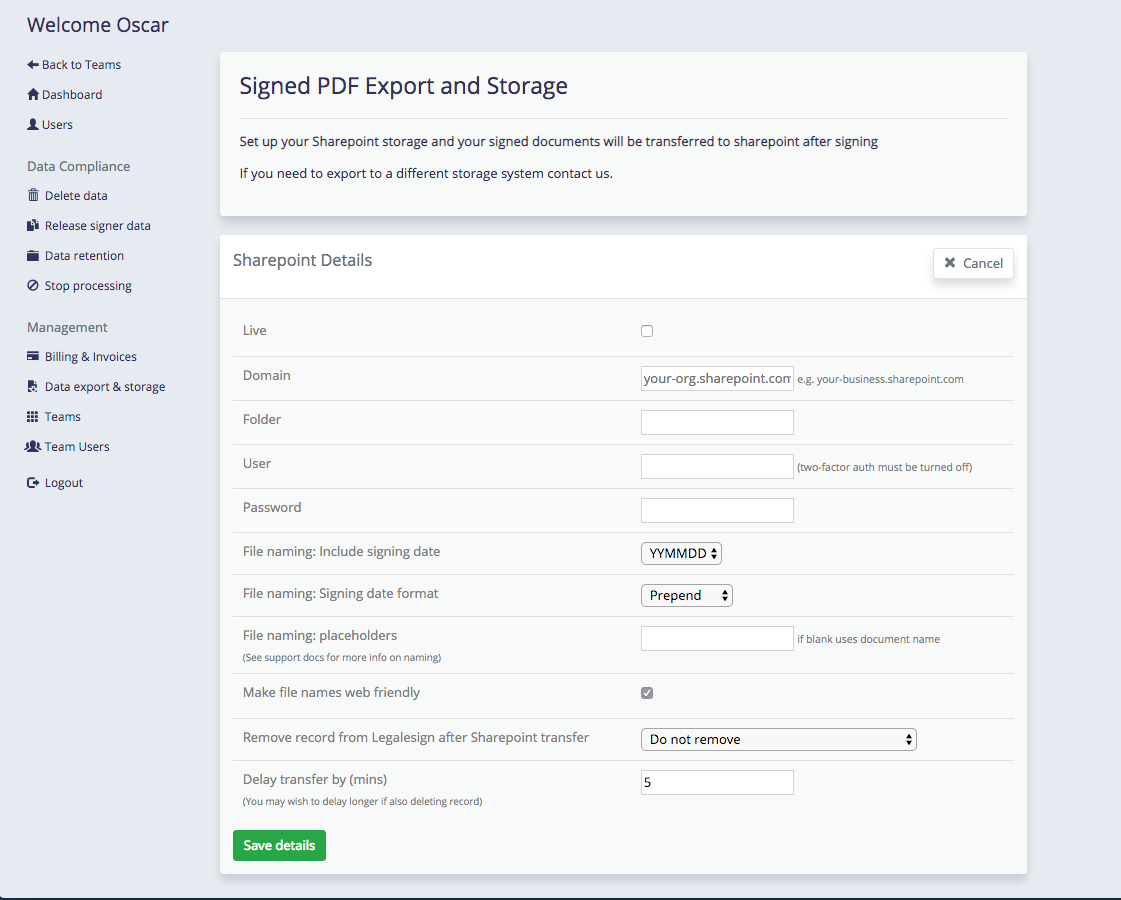Open the Do not remove dropdown
Image resolution: width=1121 pixels, height=900 pixels.
coord(779,739)
